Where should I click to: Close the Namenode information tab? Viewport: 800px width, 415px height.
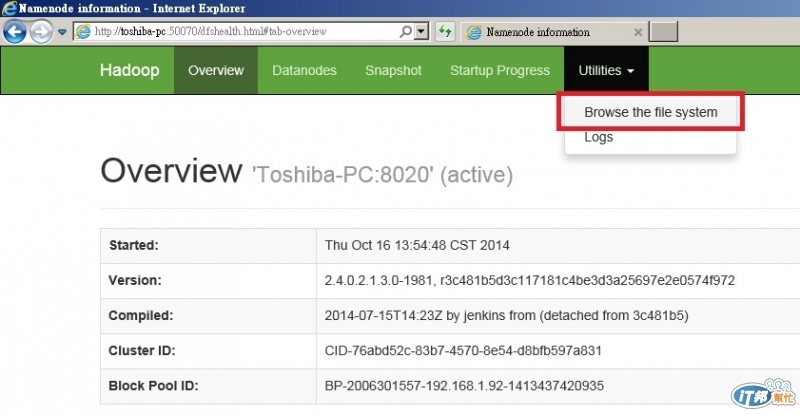point(637,32)
